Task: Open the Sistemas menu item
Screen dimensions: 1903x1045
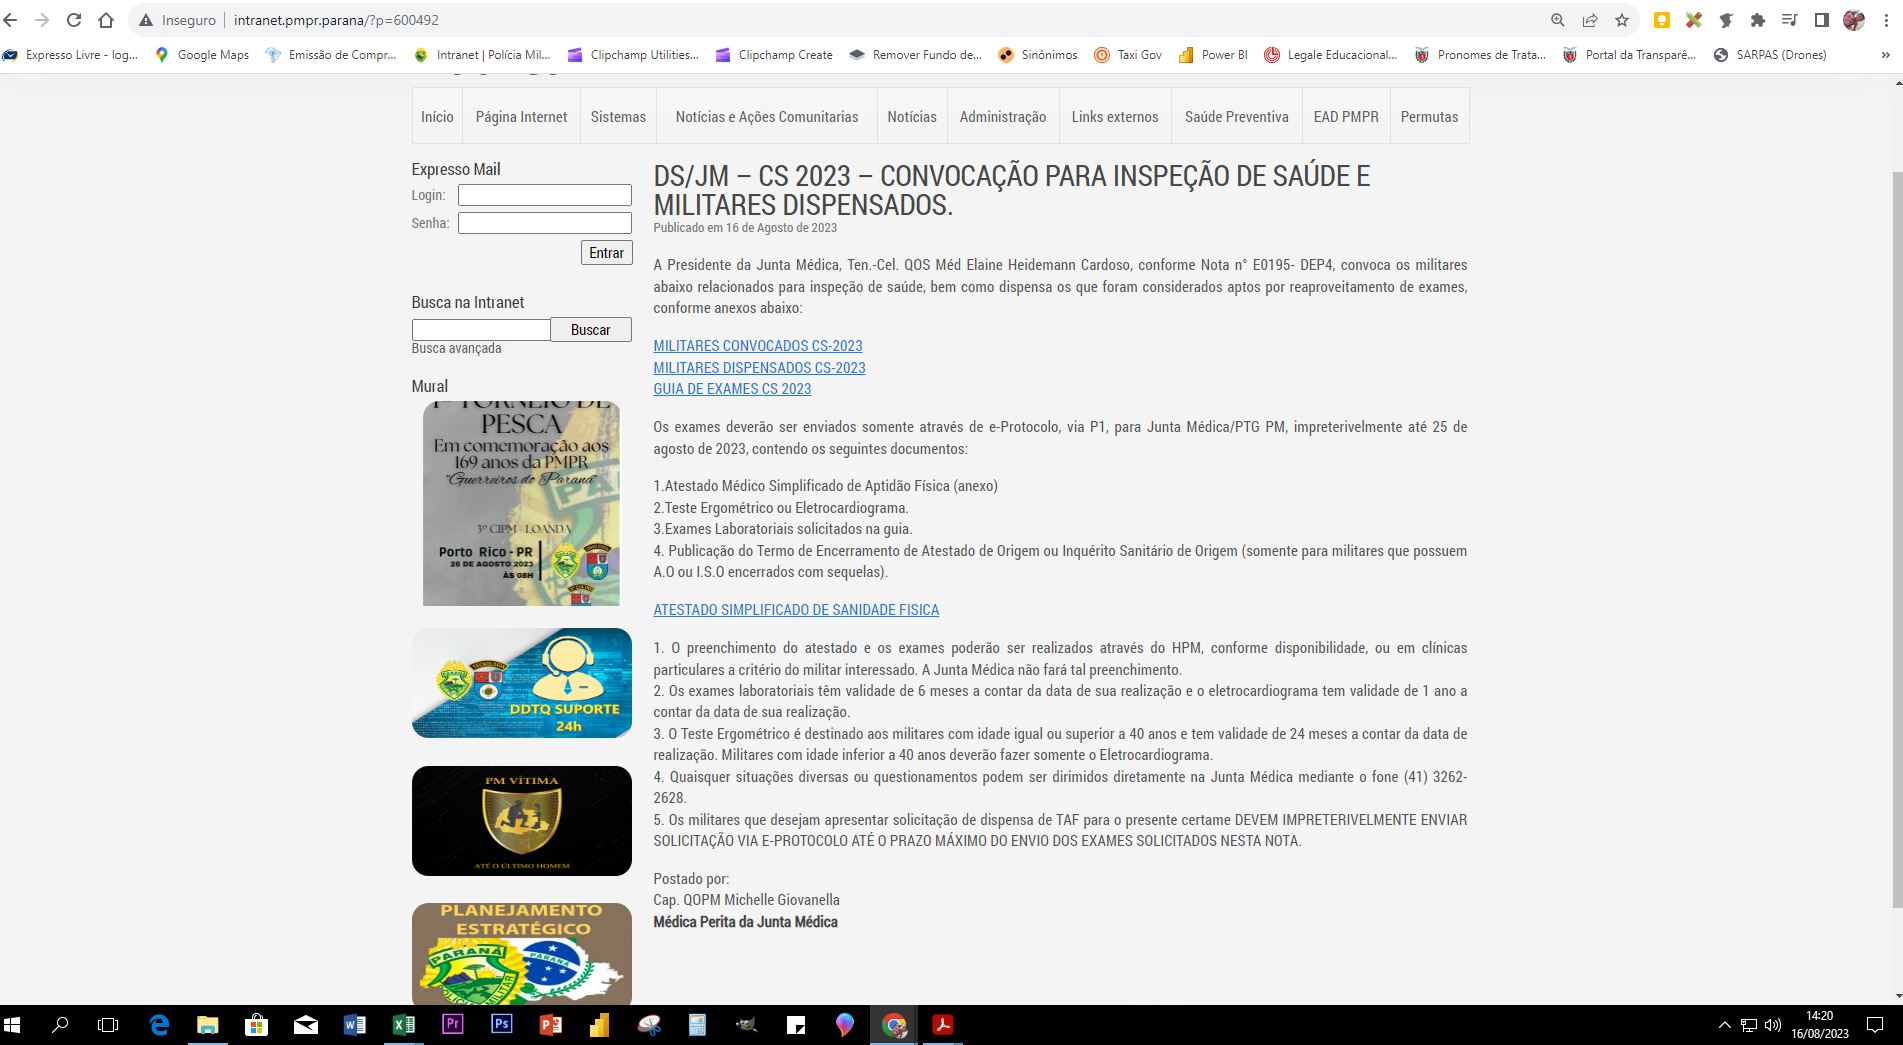Action: click(618, 117)
